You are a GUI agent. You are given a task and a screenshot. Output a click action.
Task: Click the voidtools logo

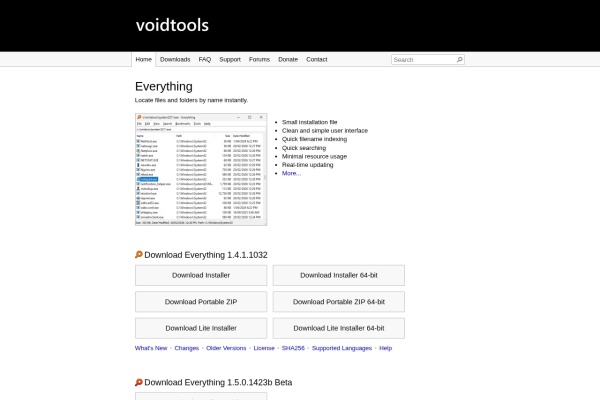tap(172, 25)
